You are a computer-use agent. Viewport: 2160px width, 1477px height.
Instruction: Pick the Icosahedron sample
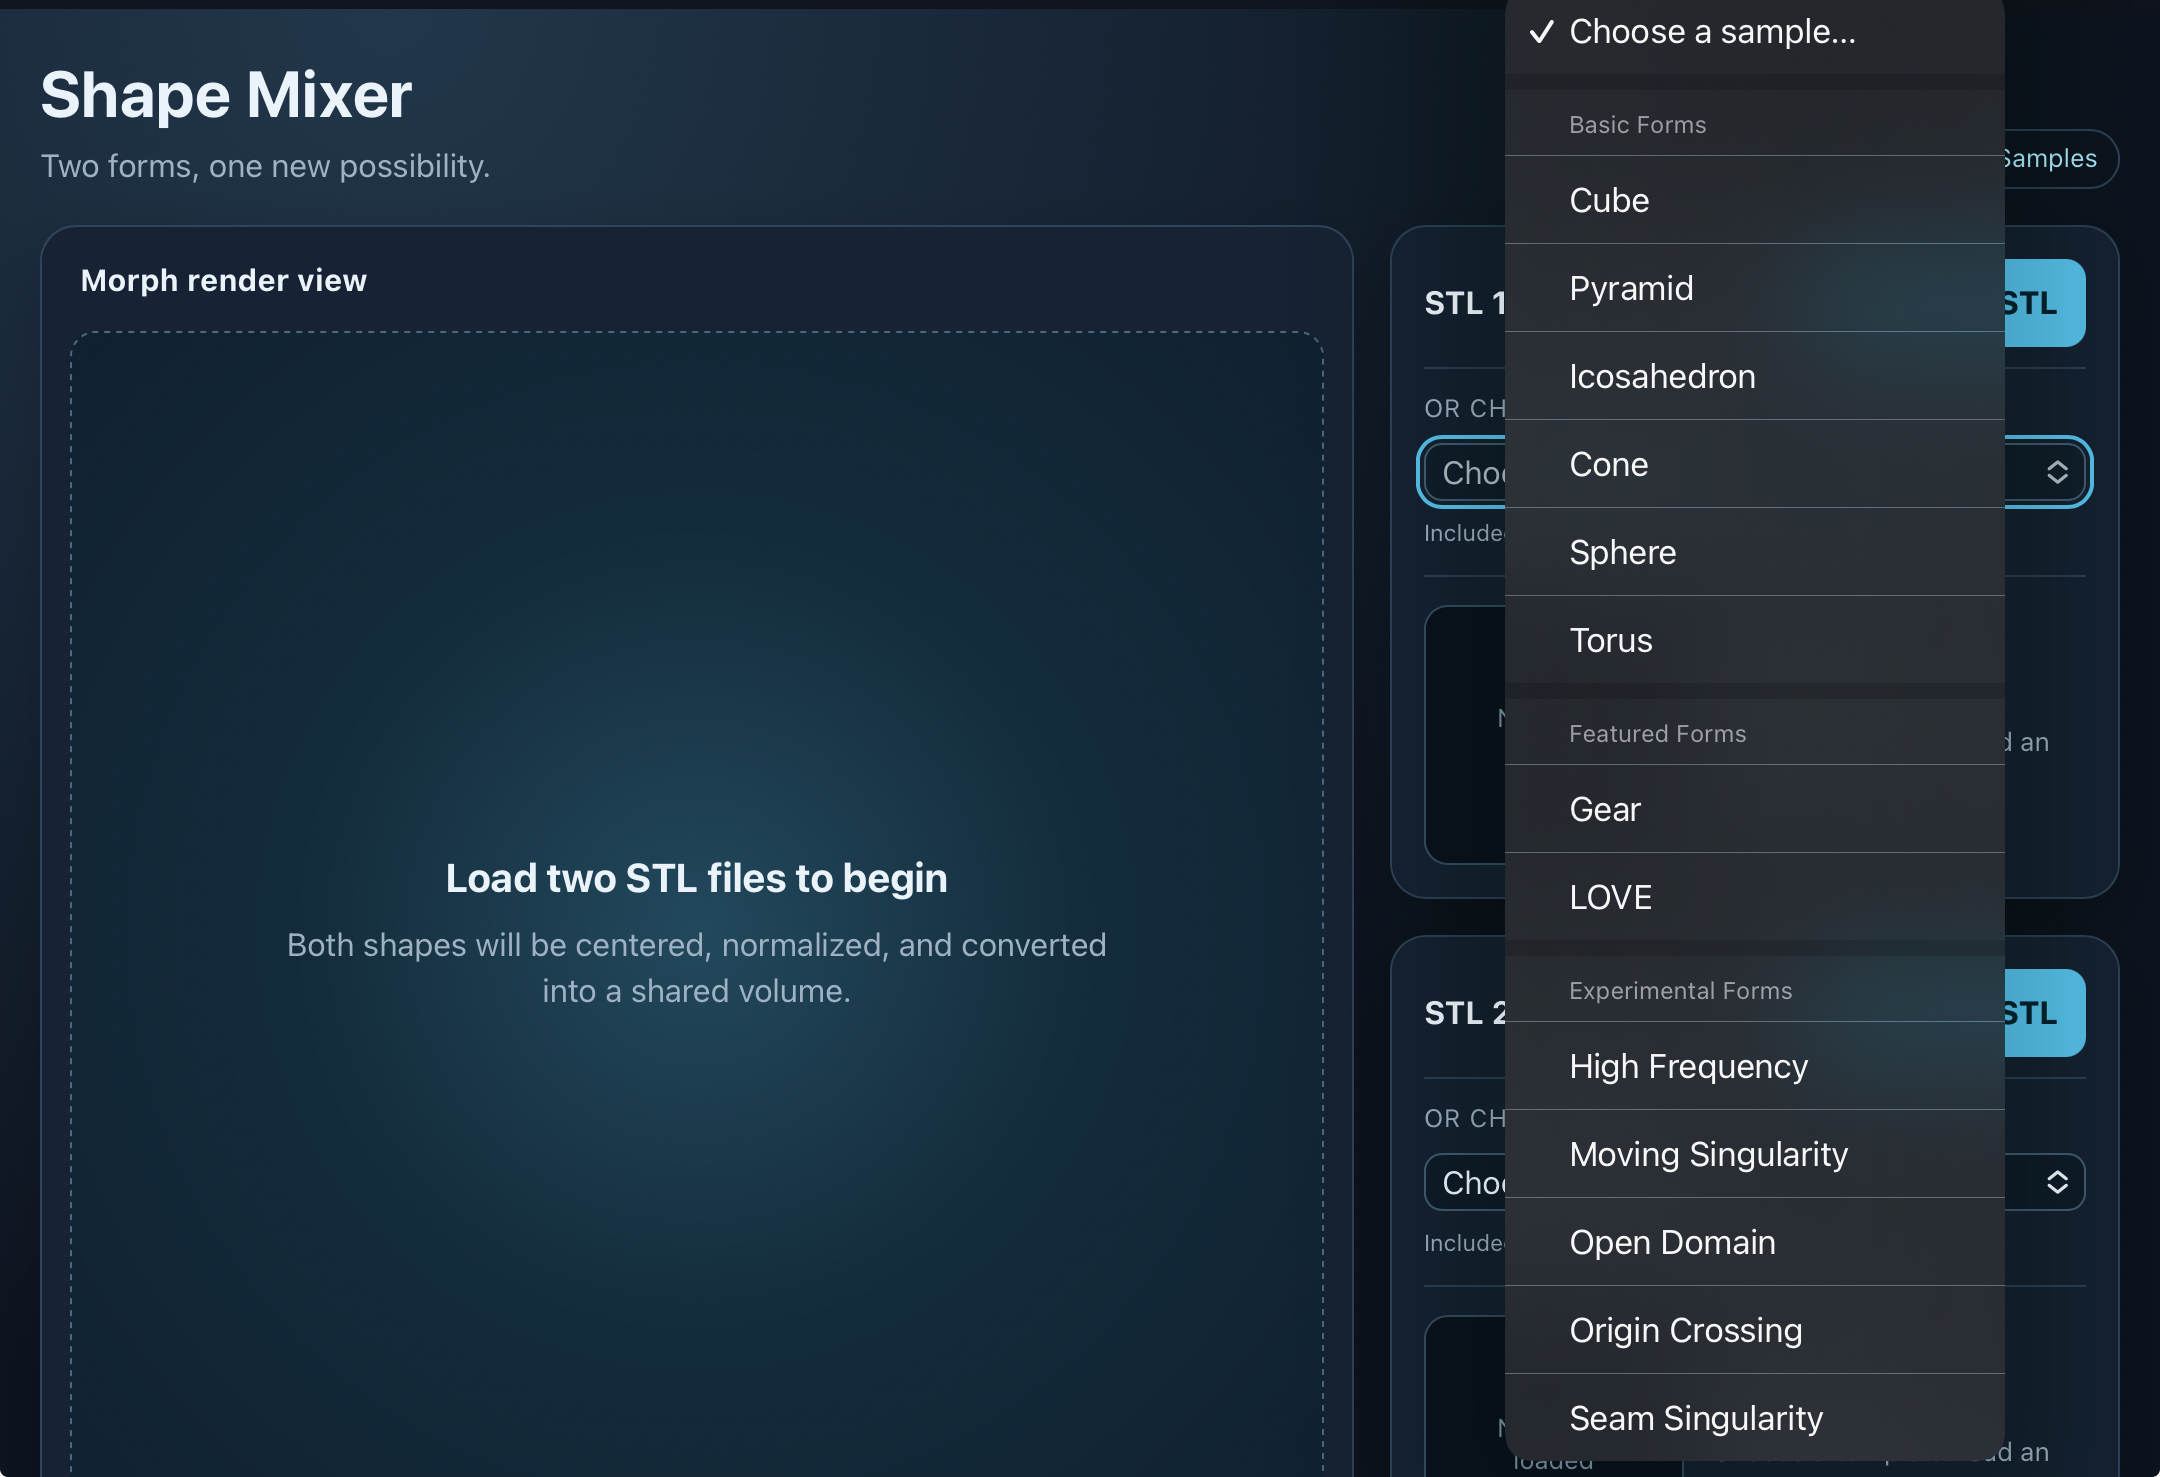click(1754, 376)
